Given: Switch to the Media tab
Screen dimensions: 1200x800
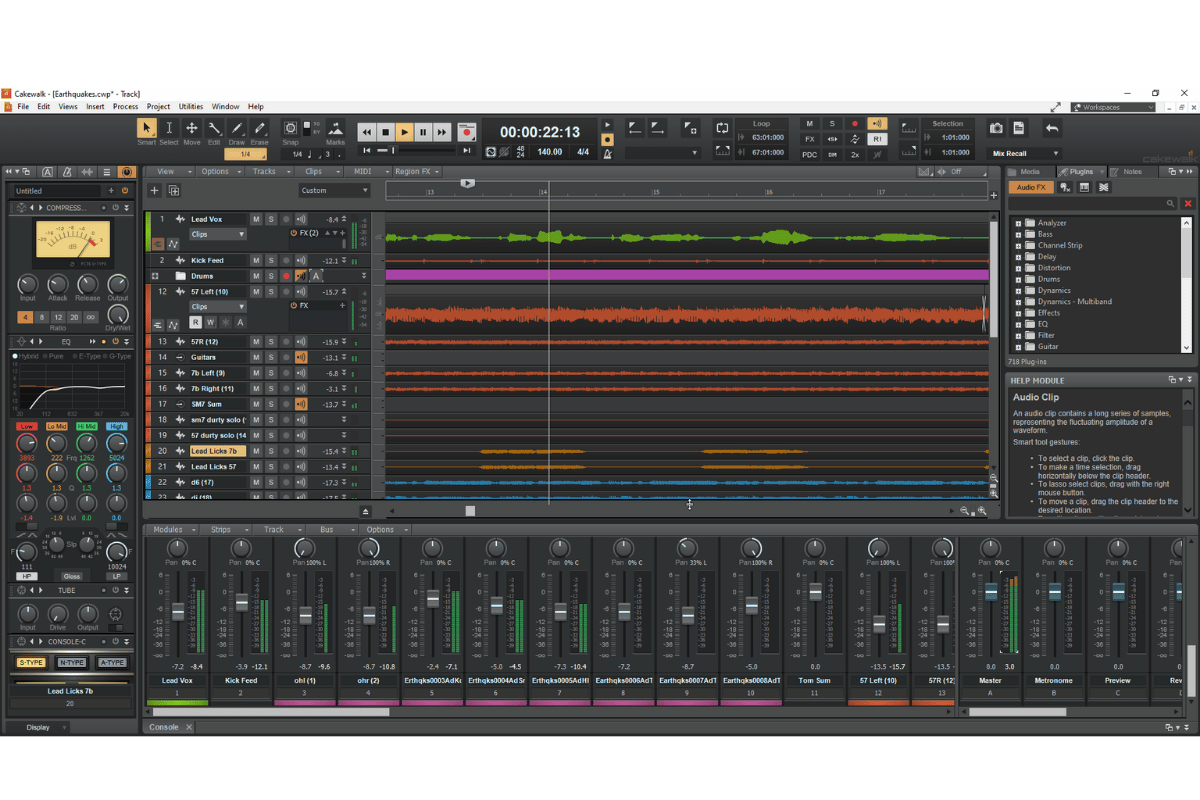Looking at the screenshot, I should click(x=1032, y=171).
